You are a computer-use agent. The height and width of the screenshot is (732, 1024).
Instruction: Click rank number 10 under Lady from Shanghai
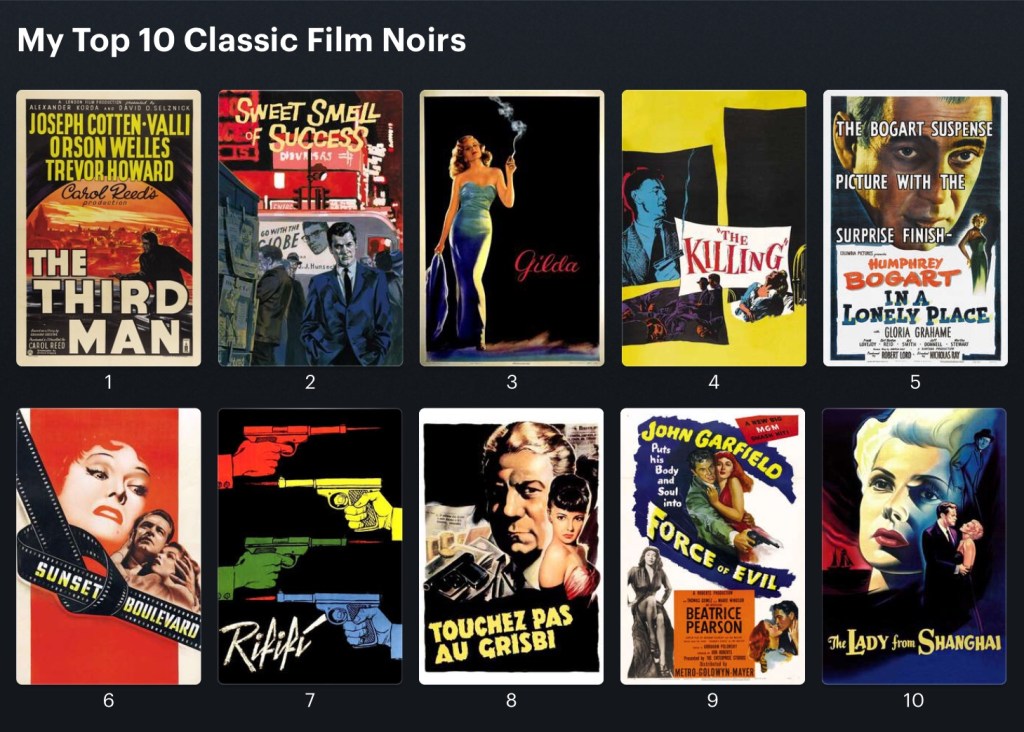click(914, 701)
